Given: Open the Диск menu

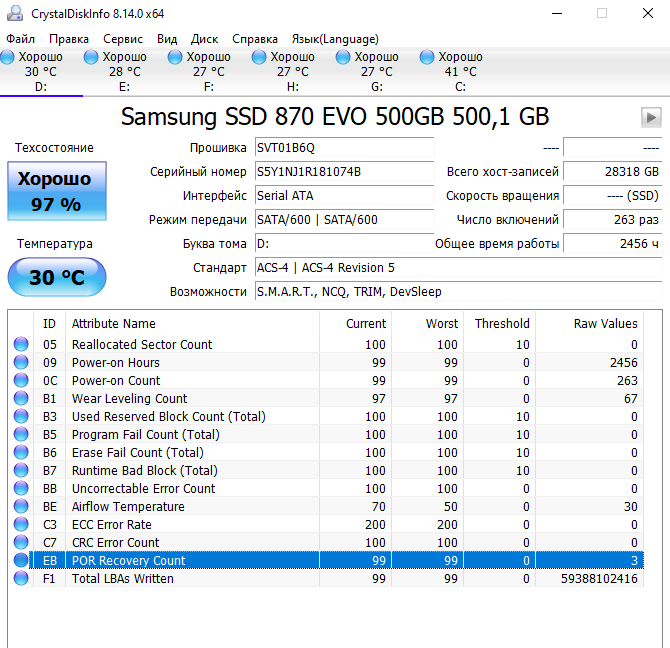Looking at the screenshot, I should coord(204,39).
